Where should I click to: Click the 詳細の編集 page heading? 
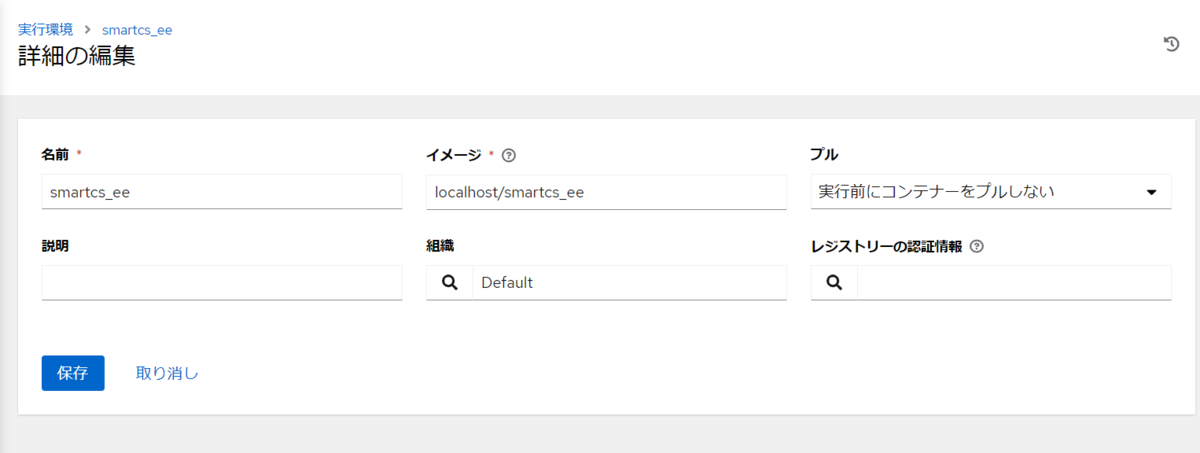pos(77,56)
